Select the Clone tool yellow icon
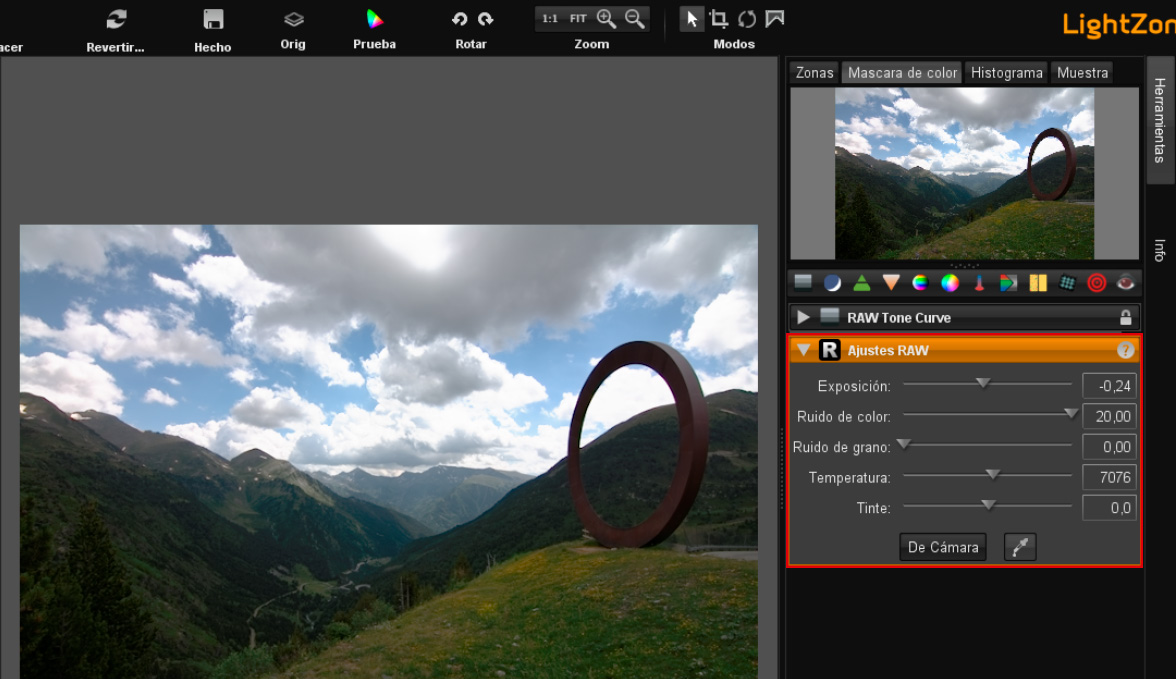The height and width of the screenshot is (679, 1176). 1037,282
